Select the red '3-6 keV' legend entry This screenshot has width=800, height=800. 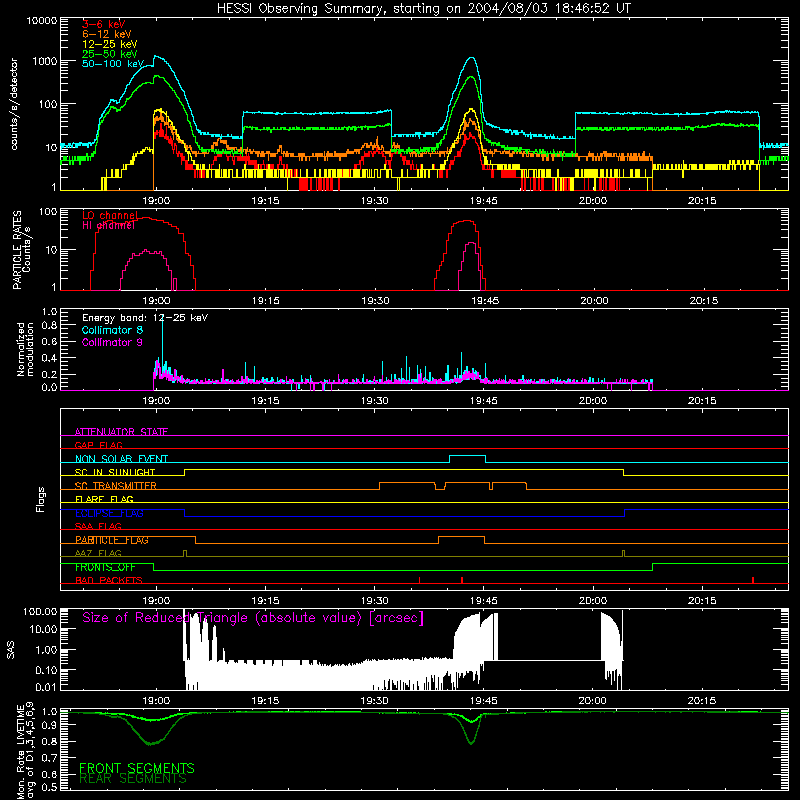click(x=104, y=24)
